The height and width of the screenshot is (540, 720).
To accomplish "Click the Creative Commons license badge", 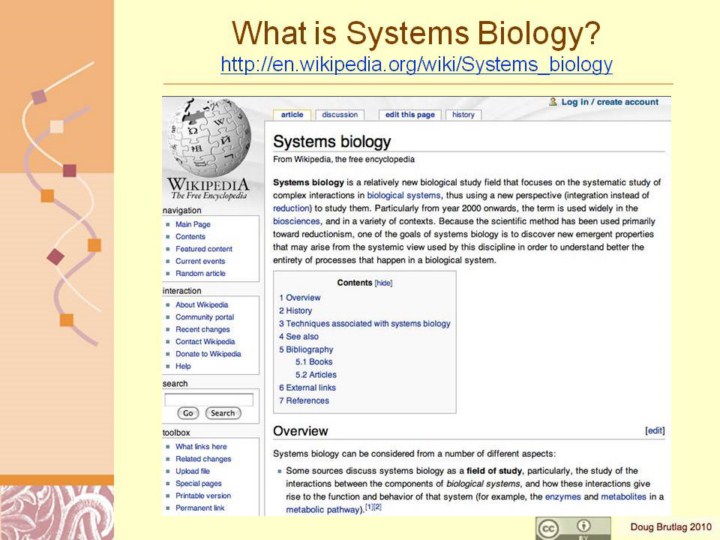I will point(572,528).
